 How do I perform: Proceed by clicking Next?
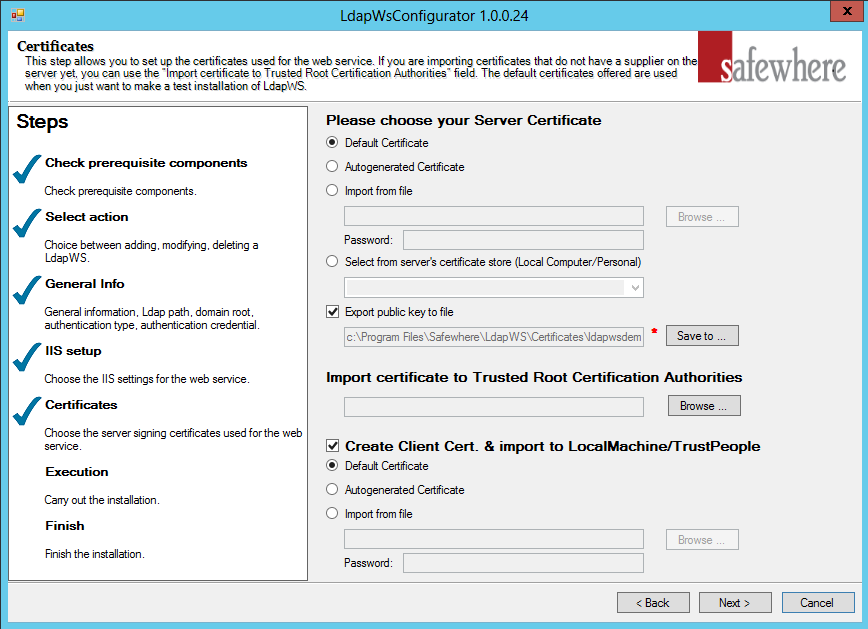point(735,602)
